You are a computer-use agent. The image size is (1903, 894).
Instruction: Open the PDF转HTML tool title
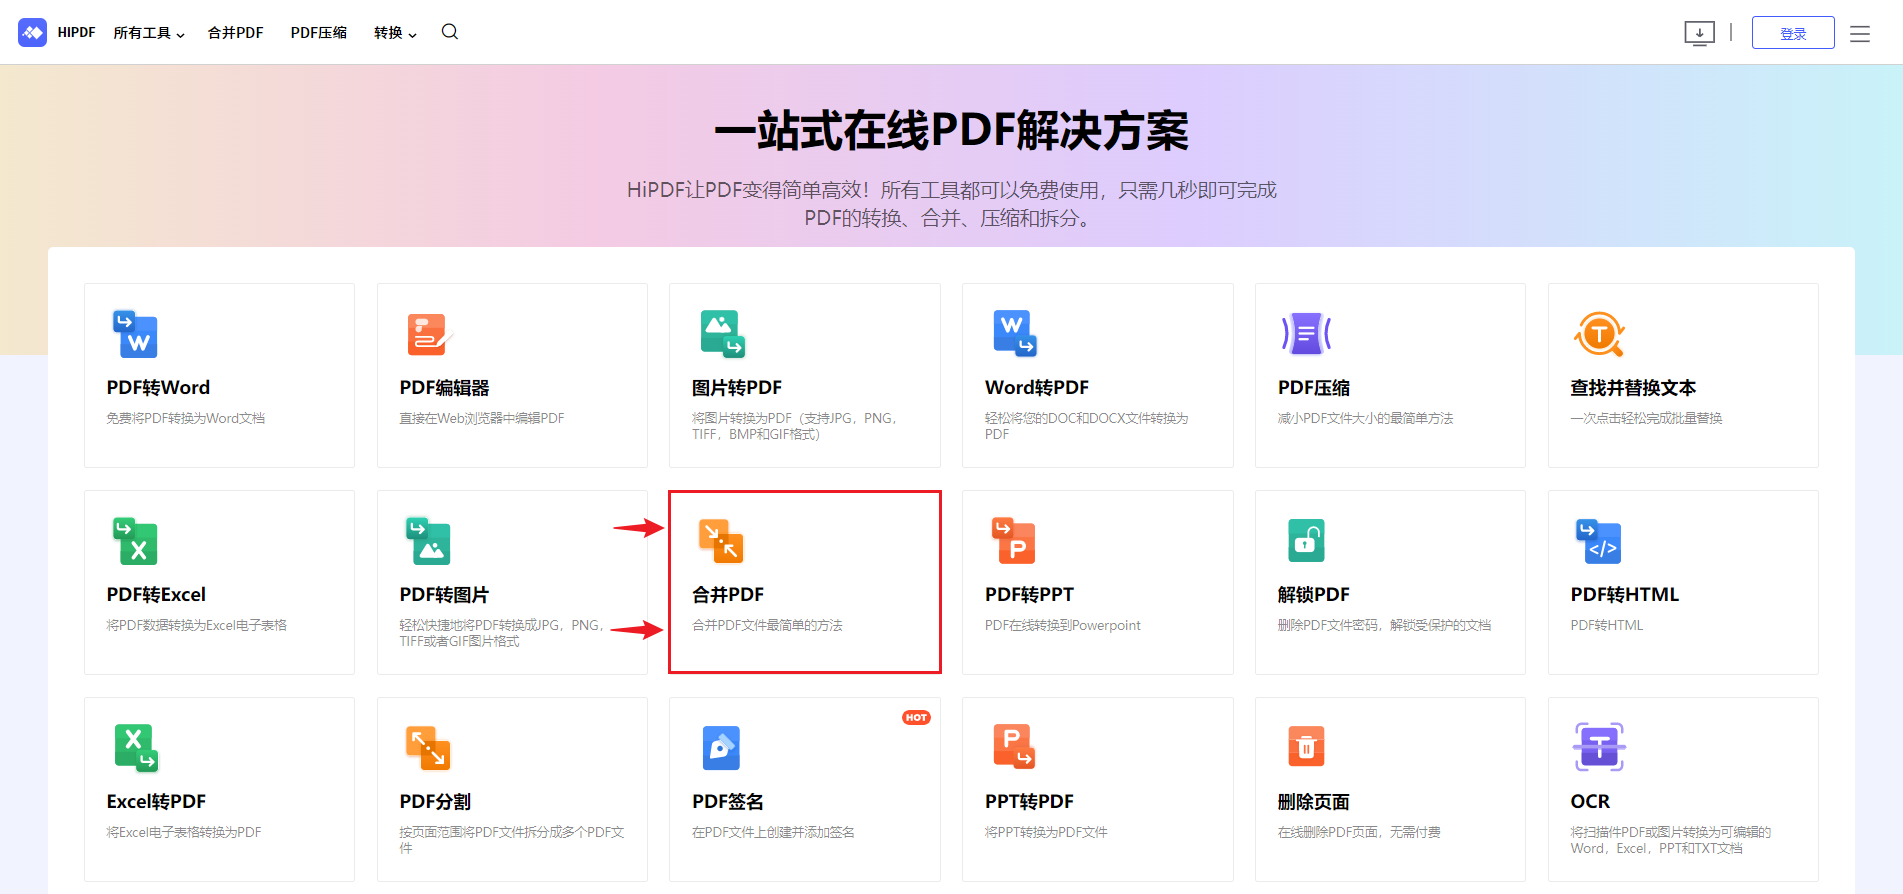point(1624,595)
